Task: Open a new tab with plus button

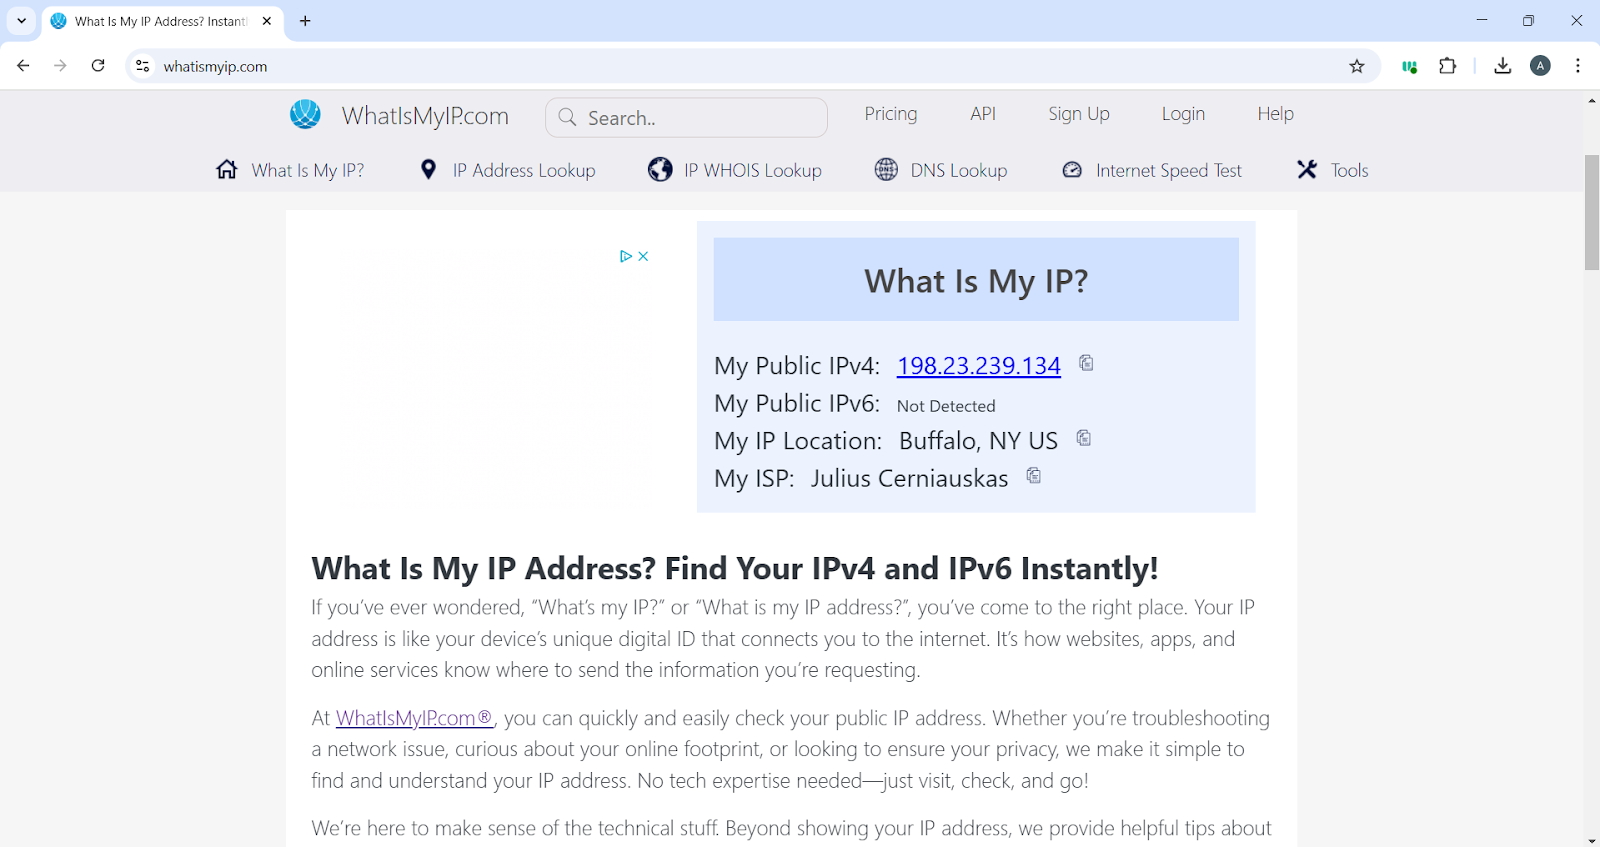Action: (x=305, y=21)
